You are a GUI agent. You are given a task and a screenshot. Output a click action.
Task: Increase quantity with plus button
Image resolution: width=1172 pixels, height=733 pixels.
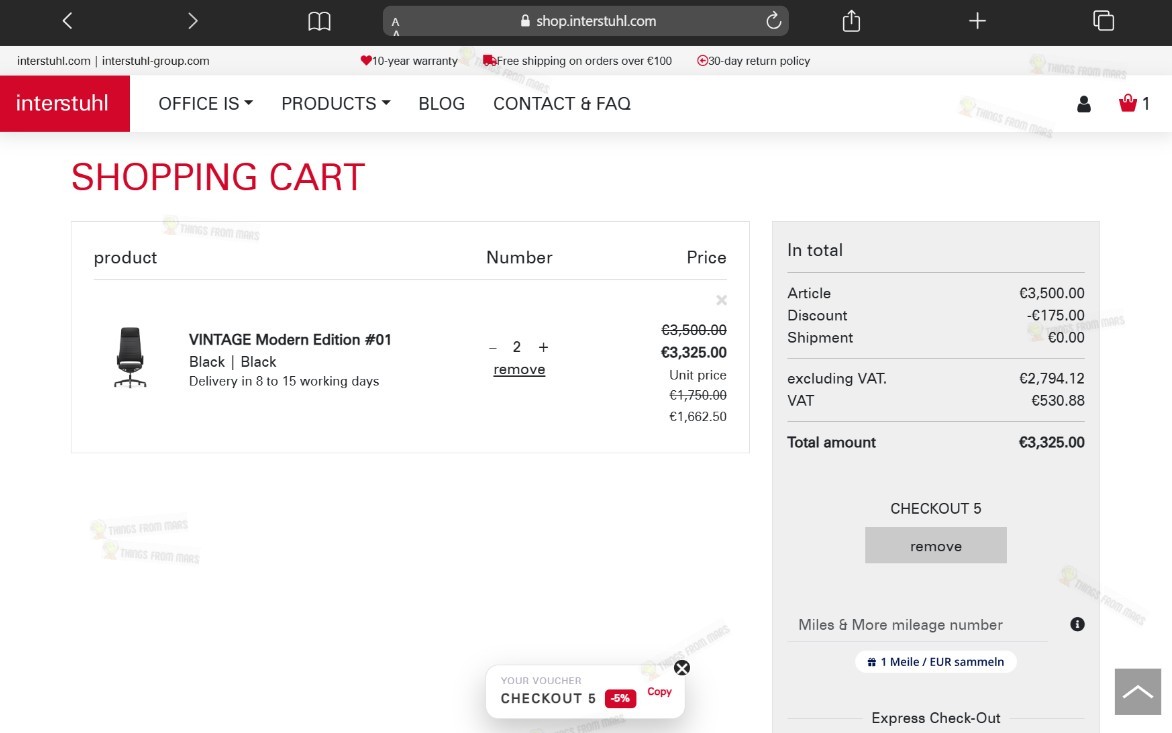[543, 347]
